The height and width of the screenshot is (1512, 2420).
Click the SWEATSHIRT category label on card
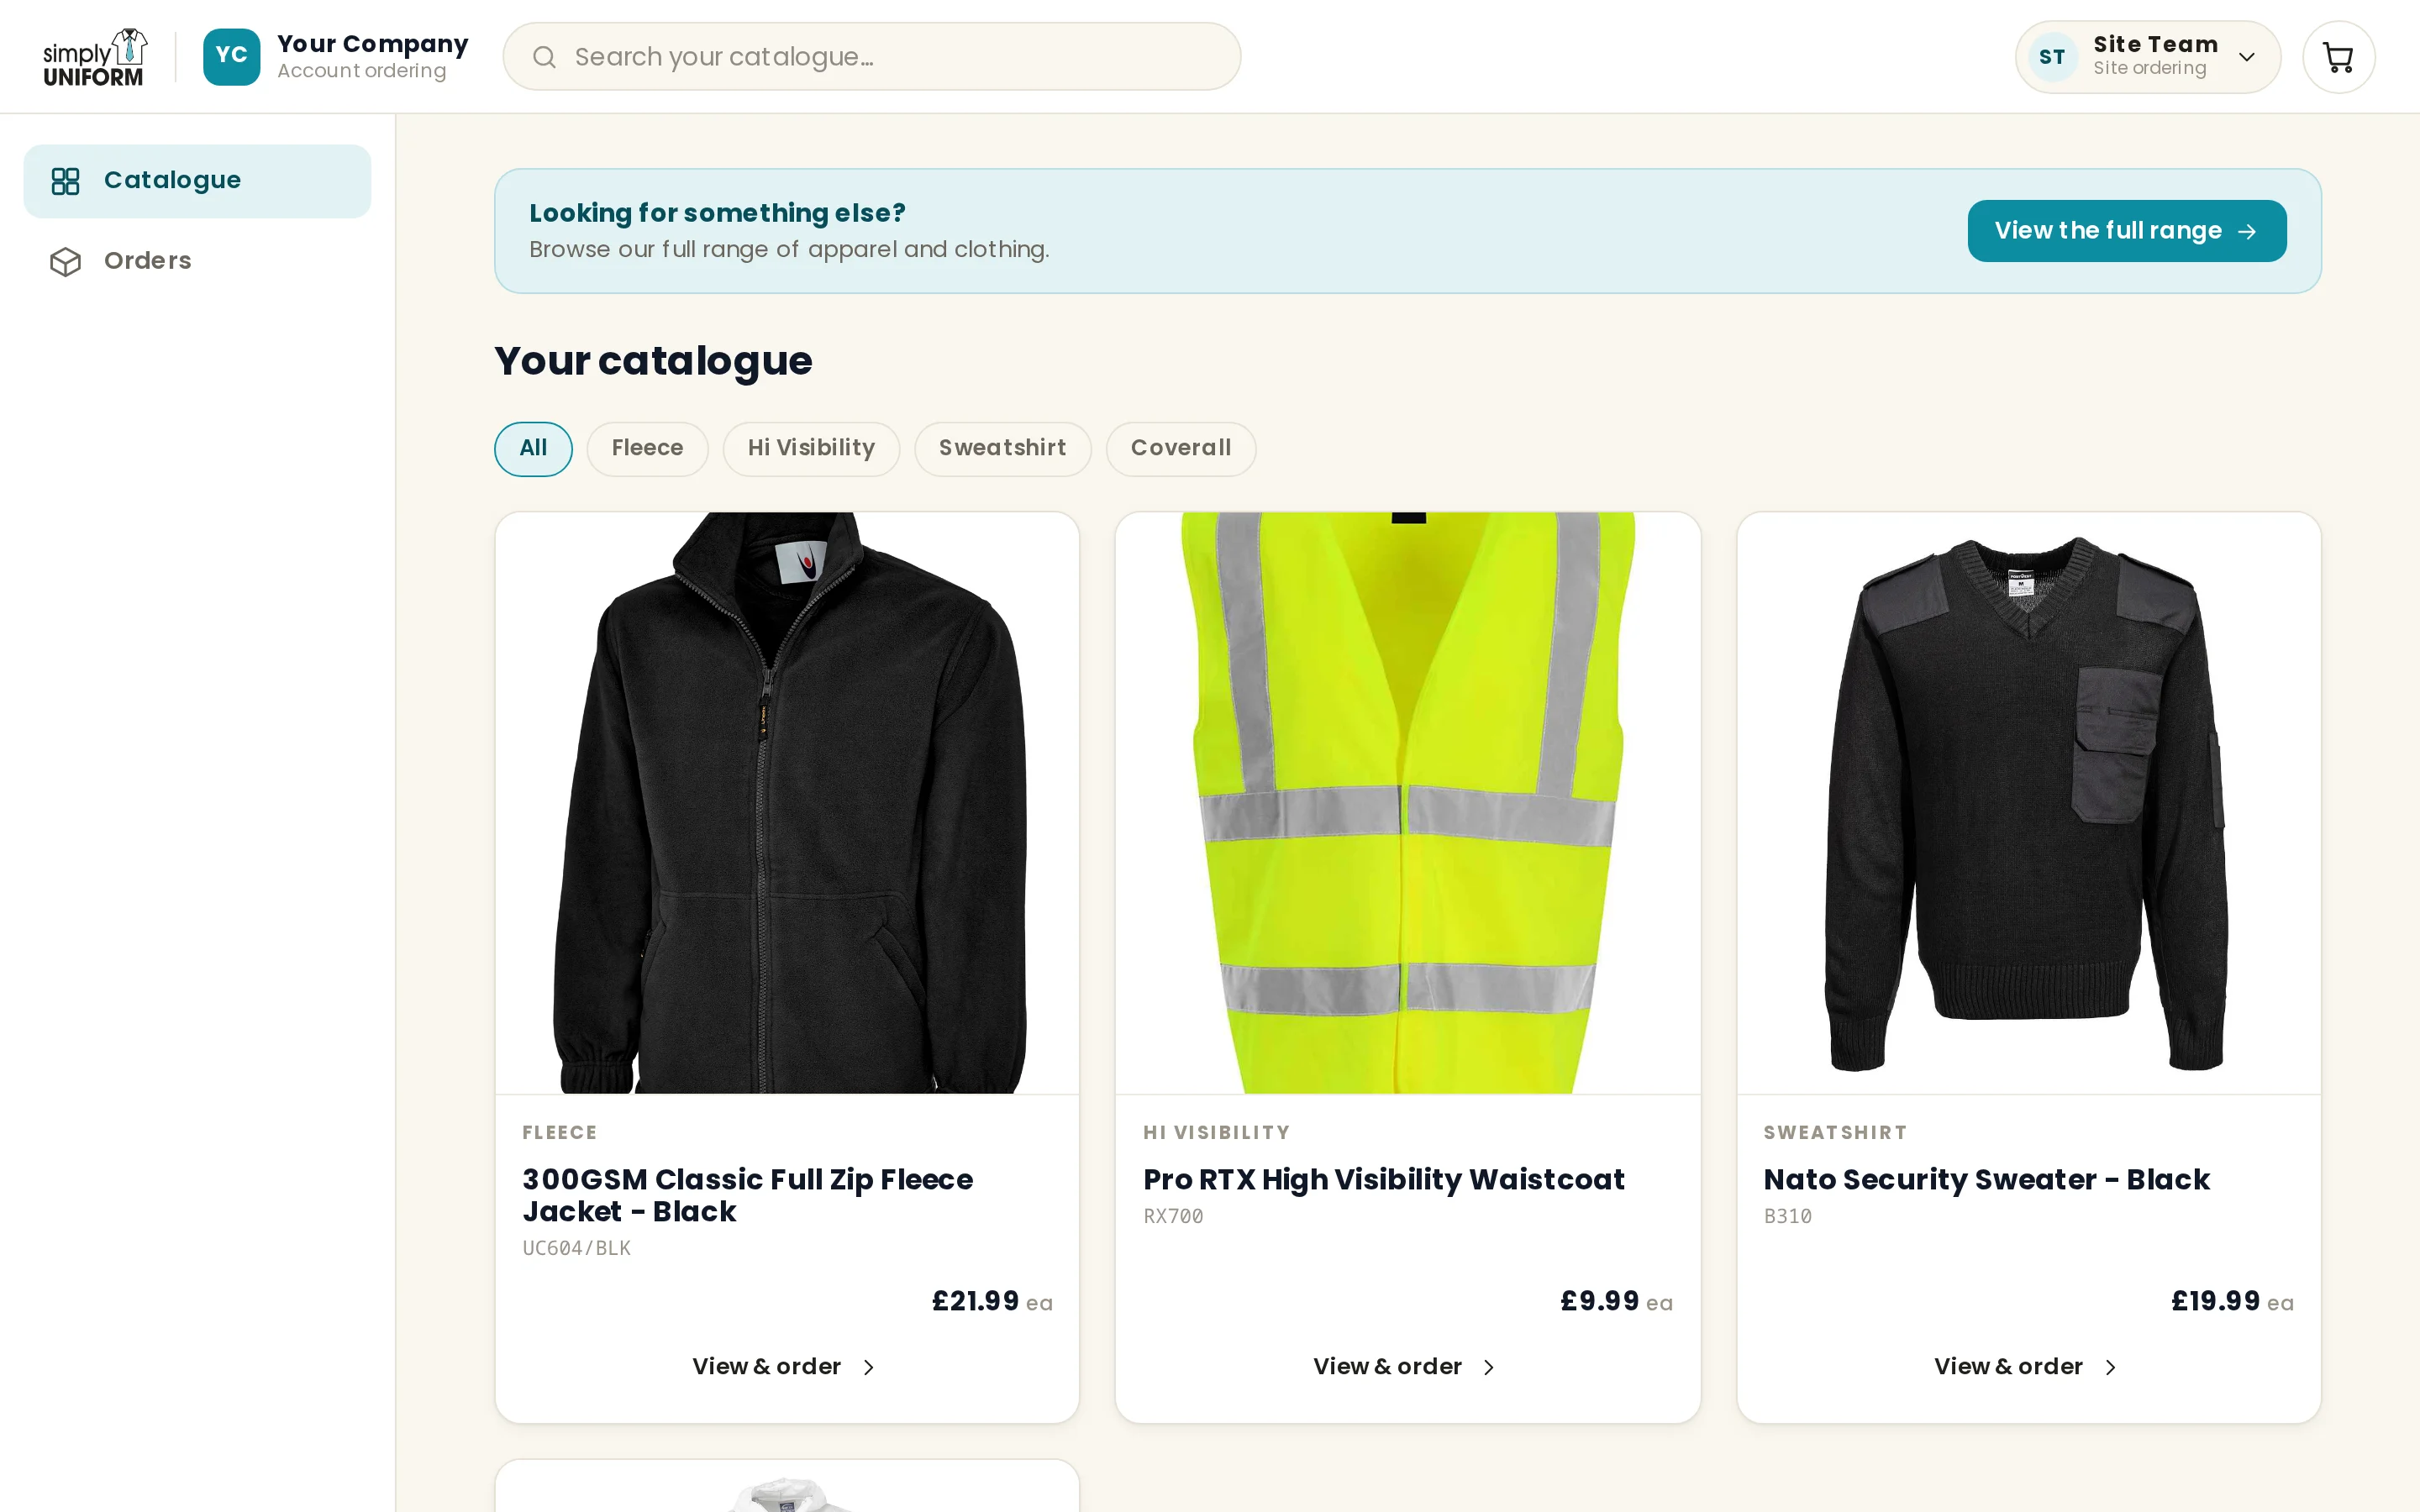pyautogui.click(x=1835, y=1133)
